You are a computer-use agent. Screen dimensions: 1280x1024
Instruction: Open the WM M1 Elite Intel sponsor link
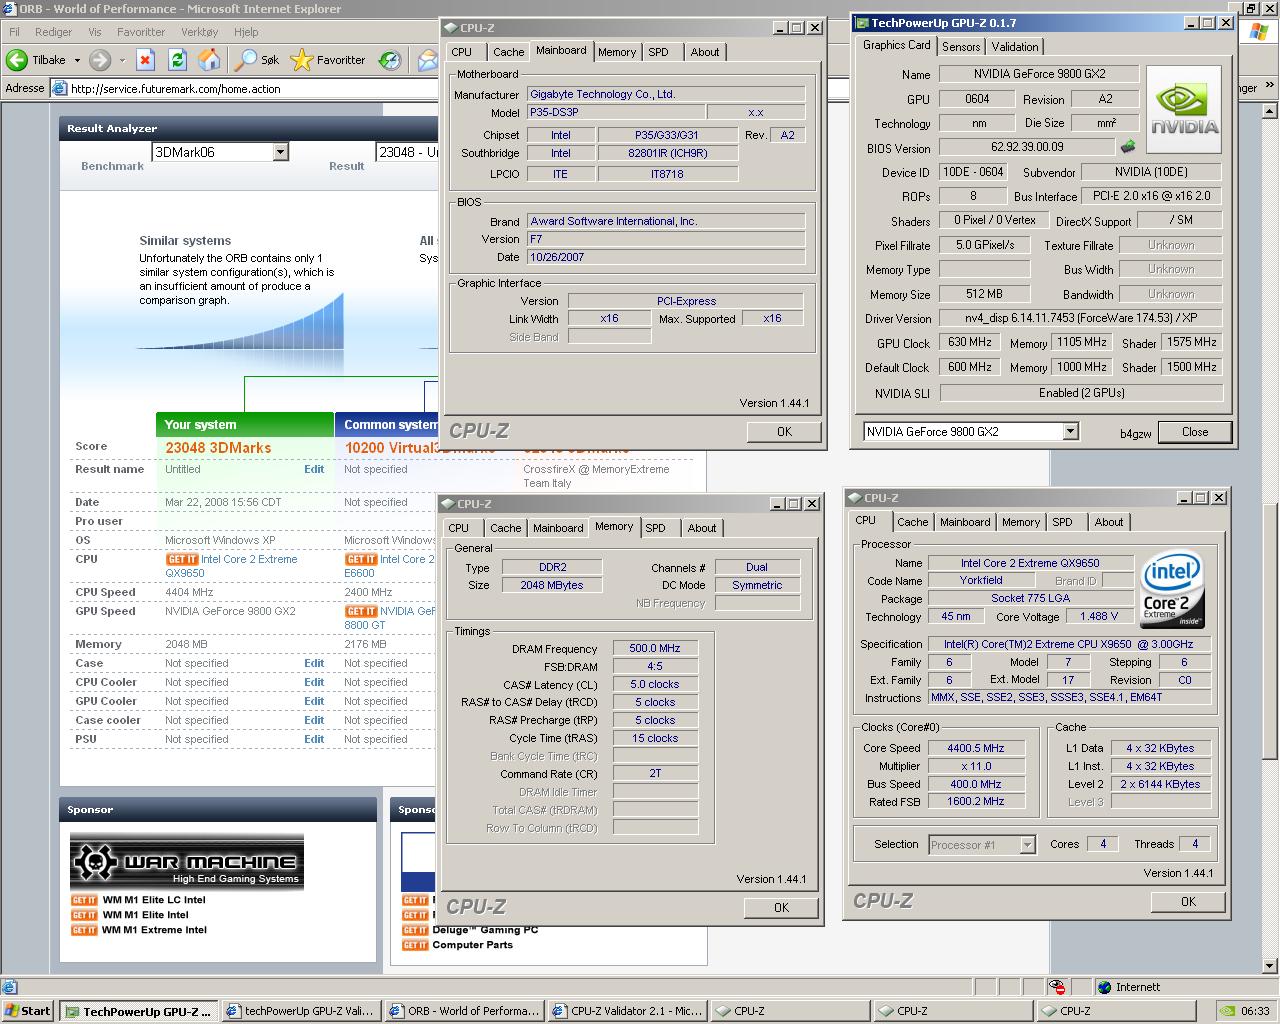click(145, 915)
